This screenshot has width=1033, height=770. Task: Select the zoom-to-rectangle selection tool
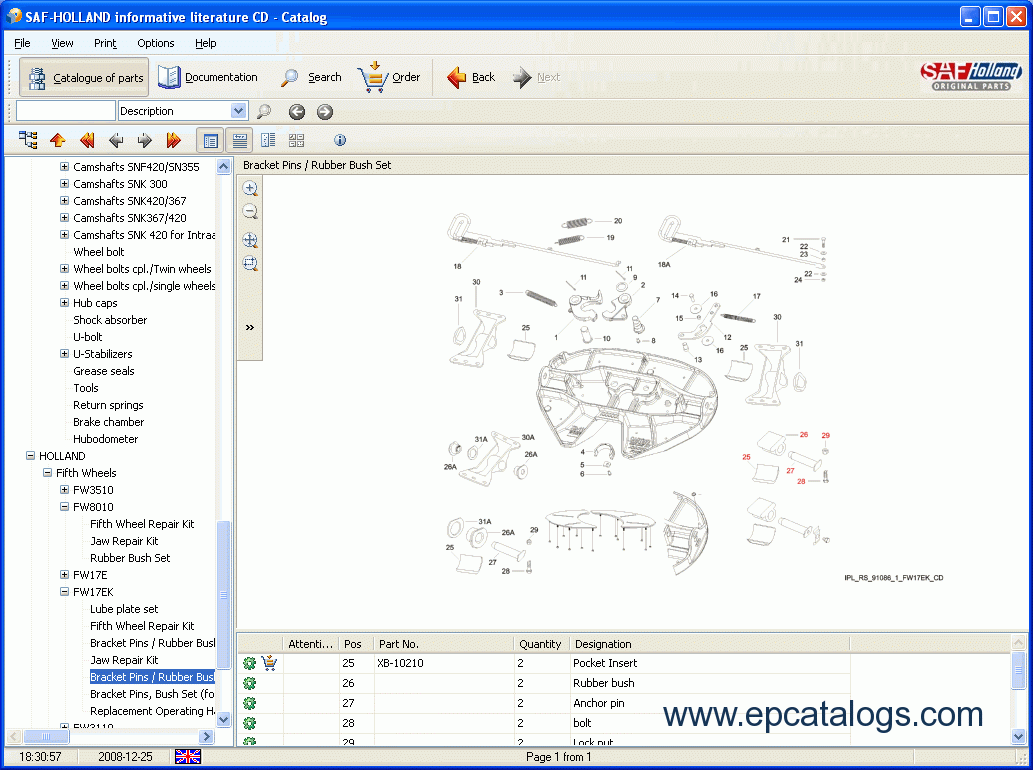pyautogui.click(x=250, y=264)
